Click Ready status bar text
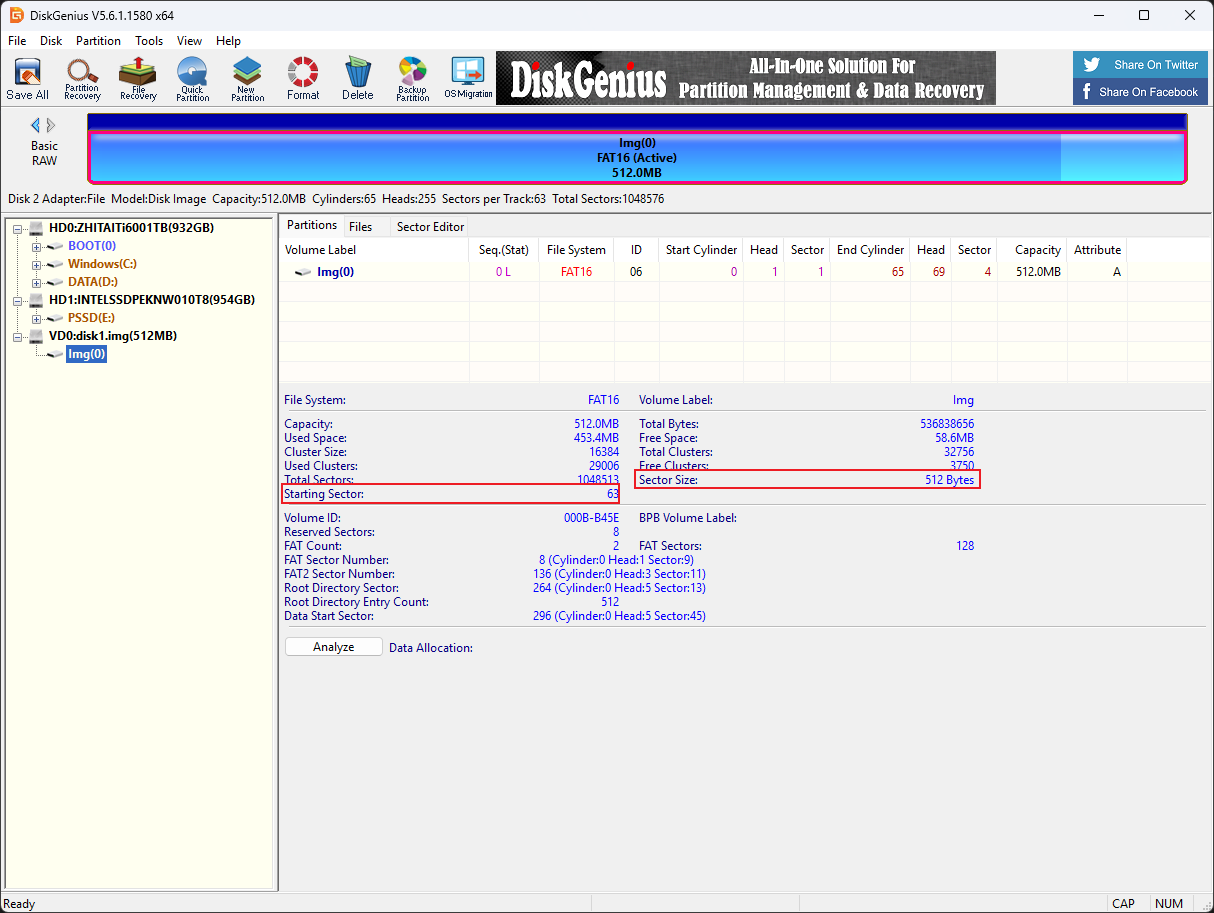Viewport: 1214px width, 913px height. click(20, 904)
